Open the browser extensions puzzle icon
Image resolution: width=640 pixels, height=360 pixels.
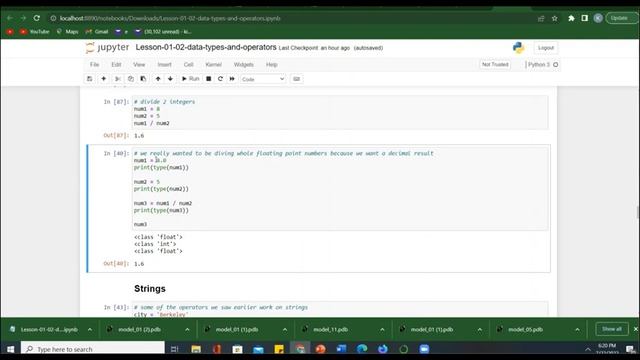571,18
